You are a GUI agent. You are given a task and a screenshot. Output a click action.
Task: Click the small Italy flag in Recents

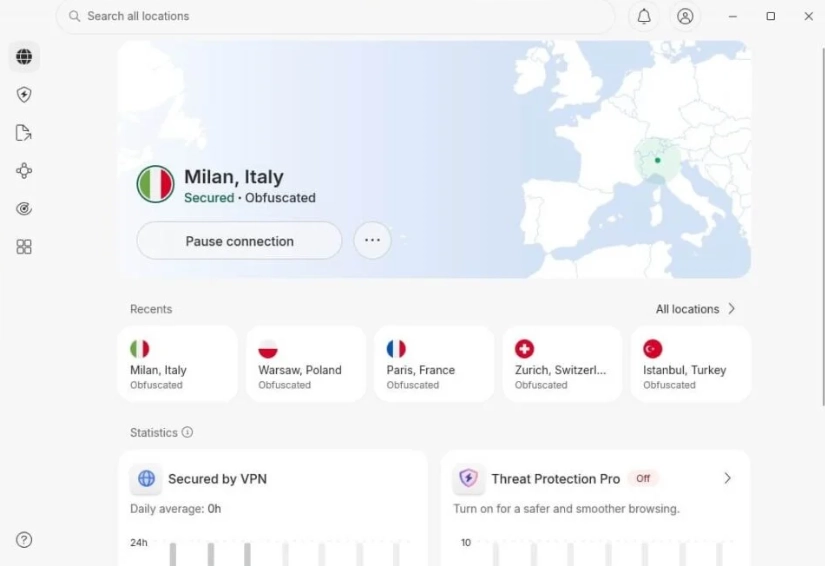pyautogui.click(x=139, y=349)
